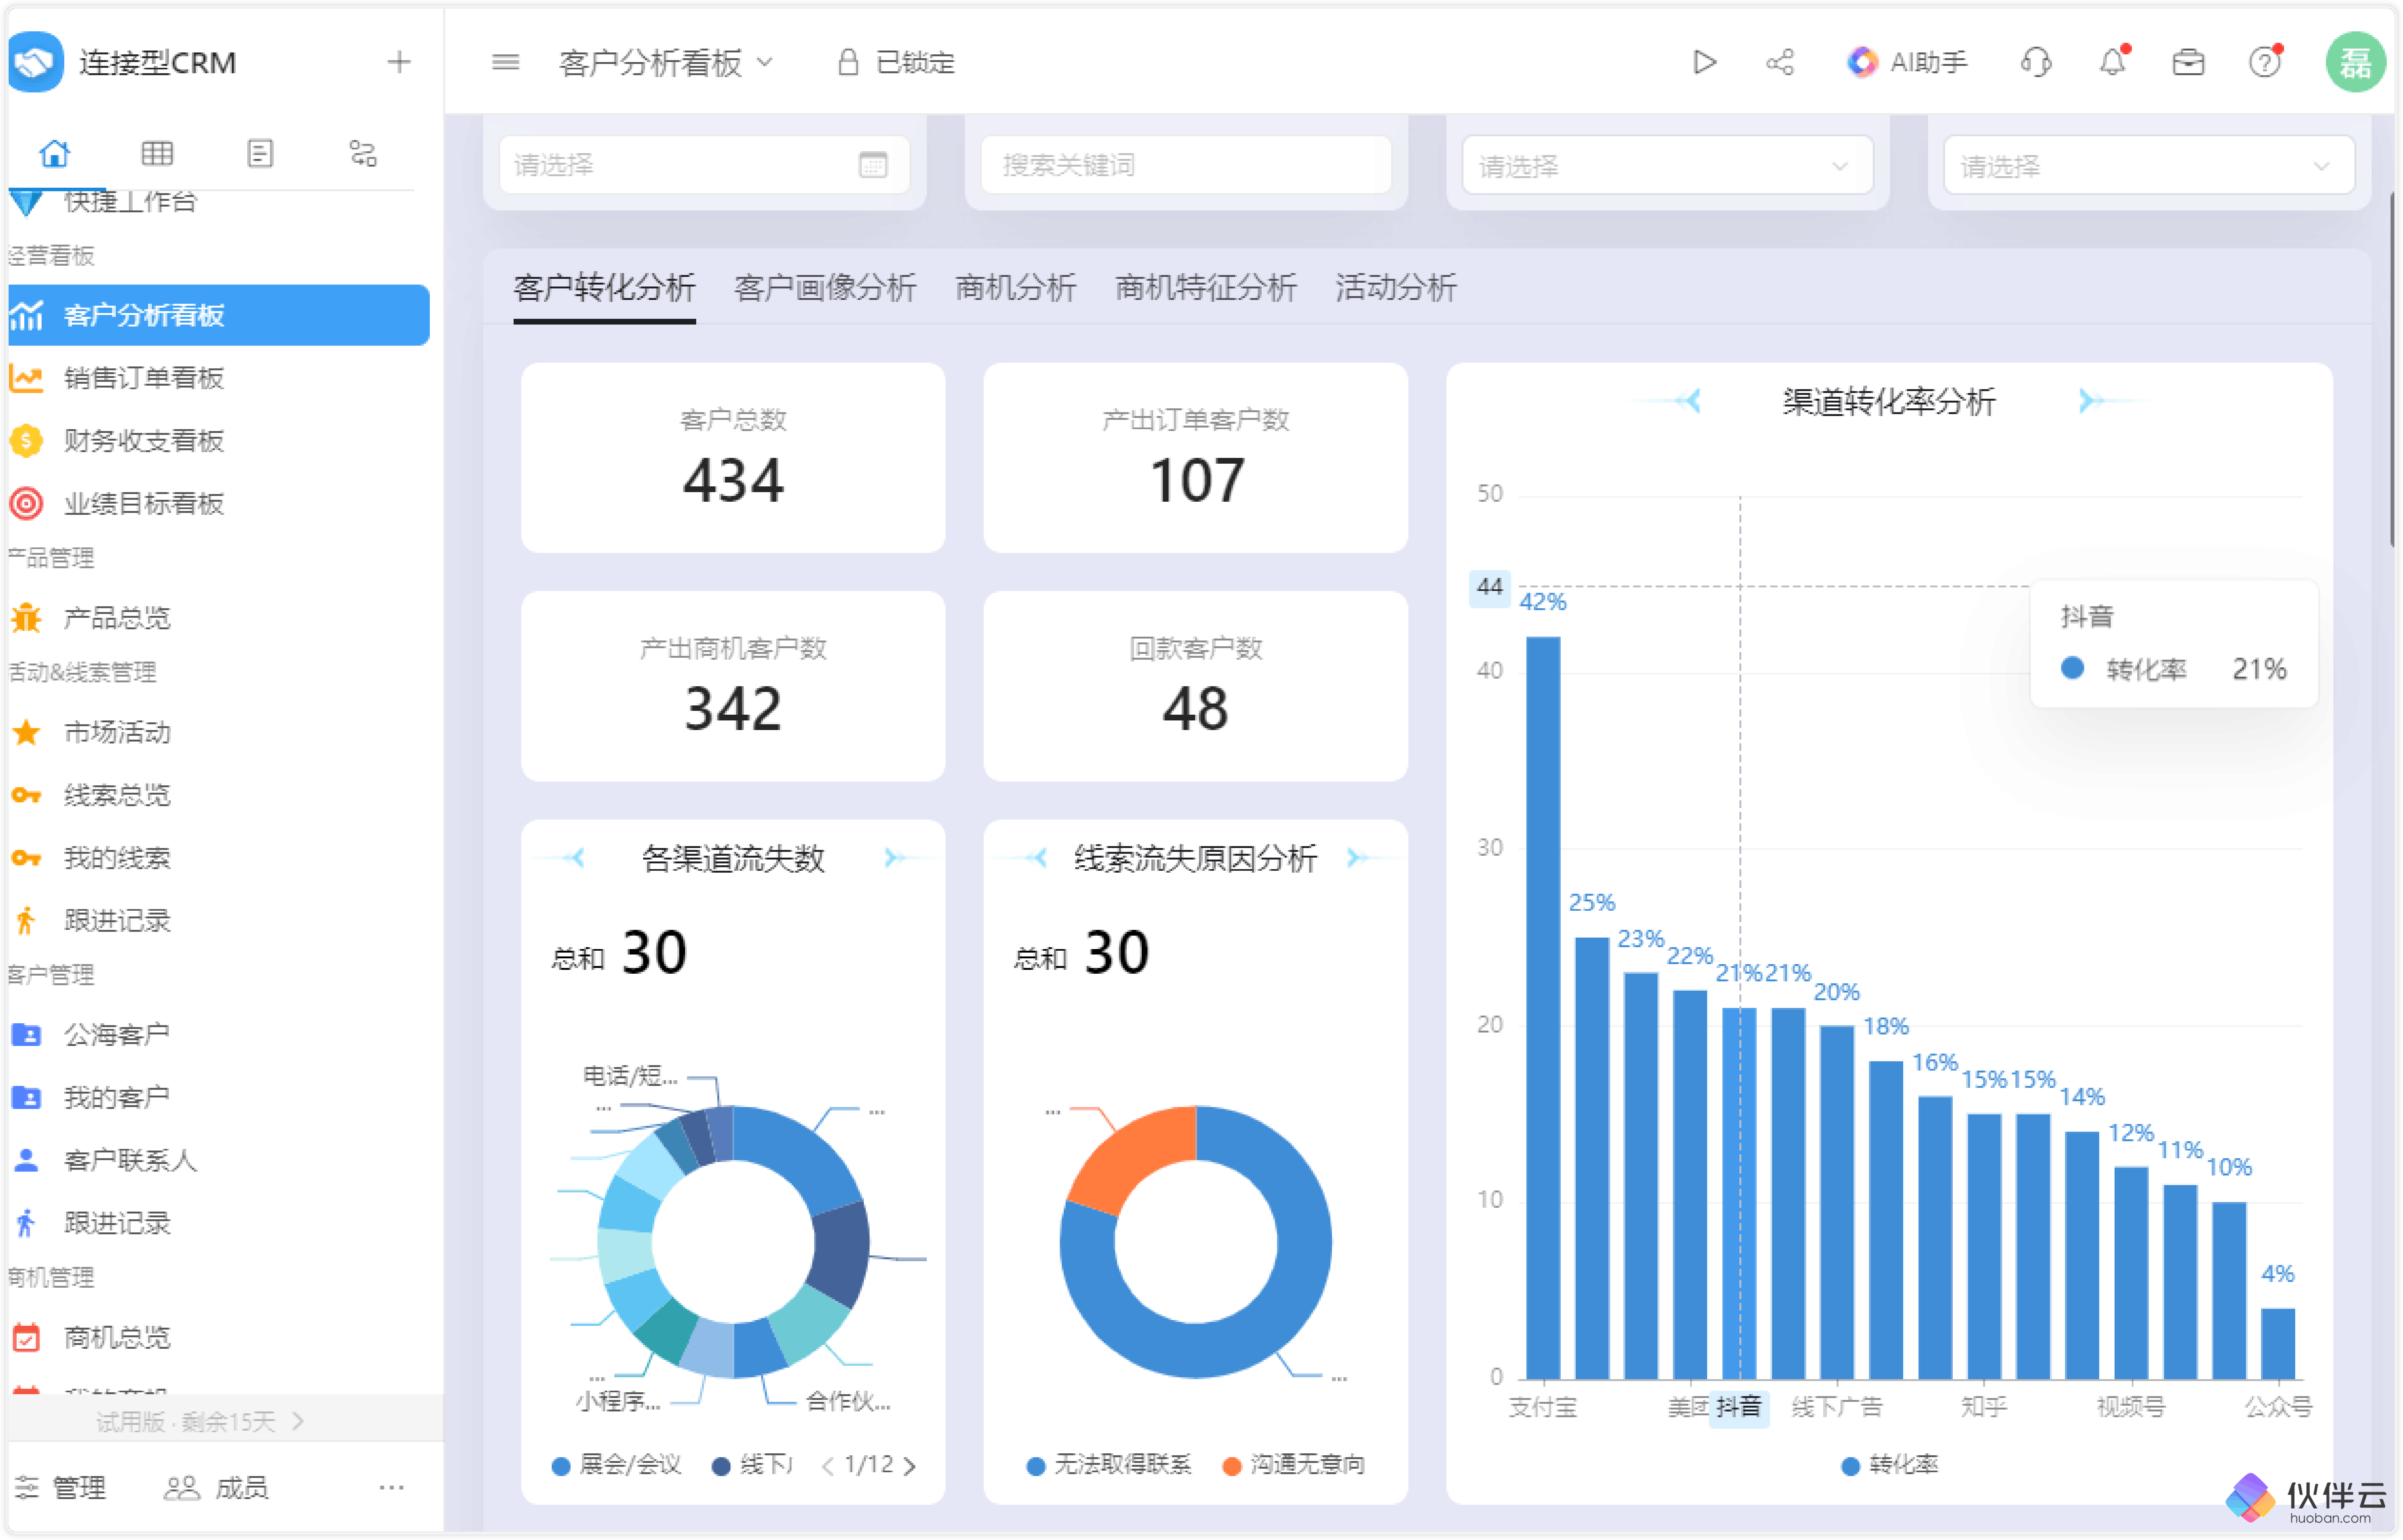Click the 公众号 4% bar
The width and height of the screenshot is (2403, 1540).
2278,1344
